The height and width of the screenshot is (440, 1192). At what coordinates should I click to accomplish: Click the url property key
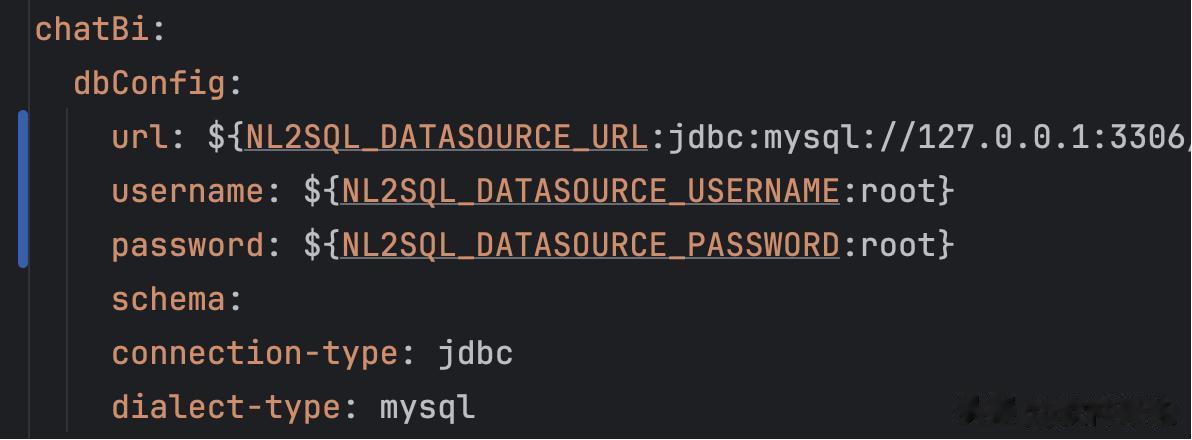click(x=140, y=137)
